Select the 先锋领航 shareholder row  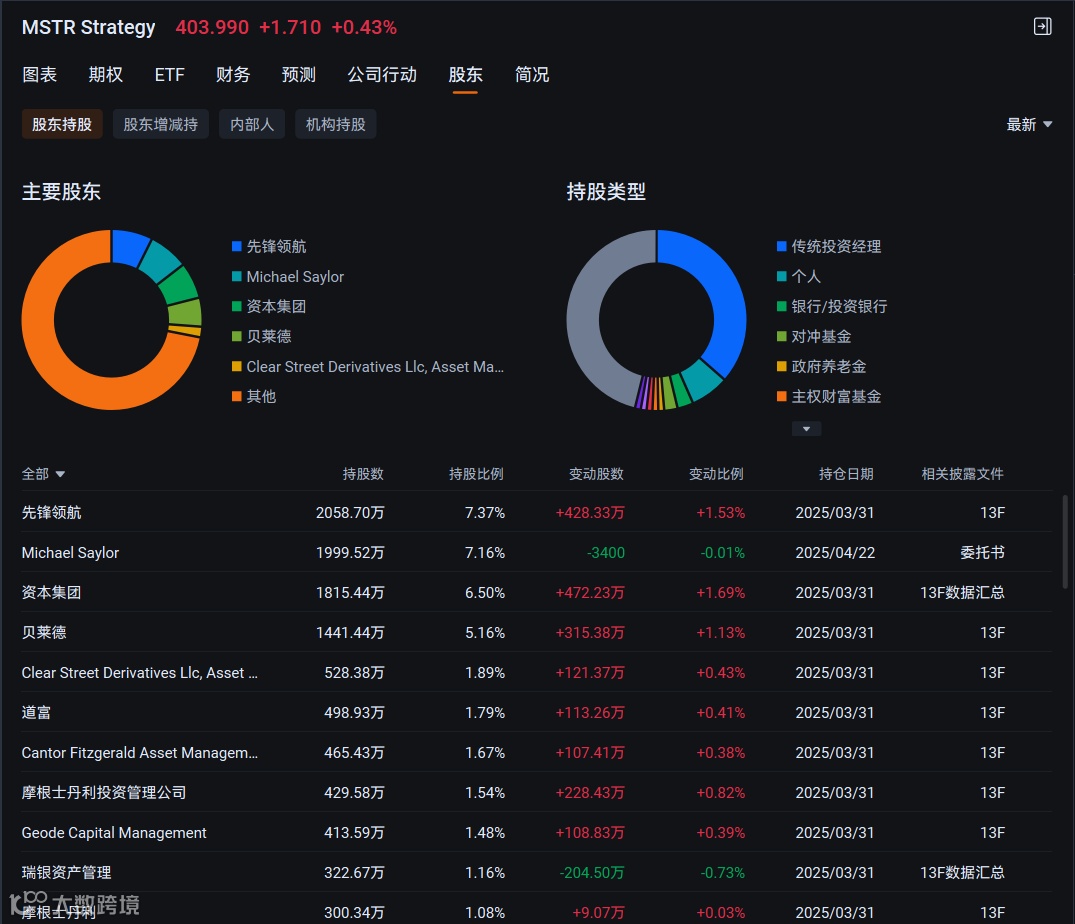click(x=536, y=513)
